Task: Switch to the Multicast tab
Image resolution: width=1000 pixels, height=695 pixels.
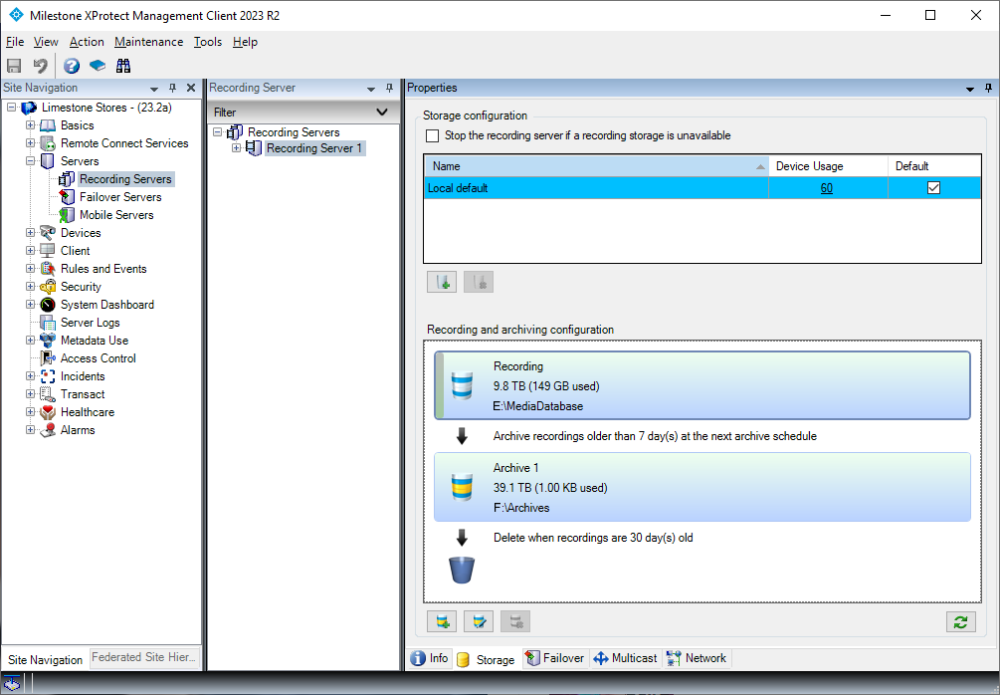Action: click(625, 658)
